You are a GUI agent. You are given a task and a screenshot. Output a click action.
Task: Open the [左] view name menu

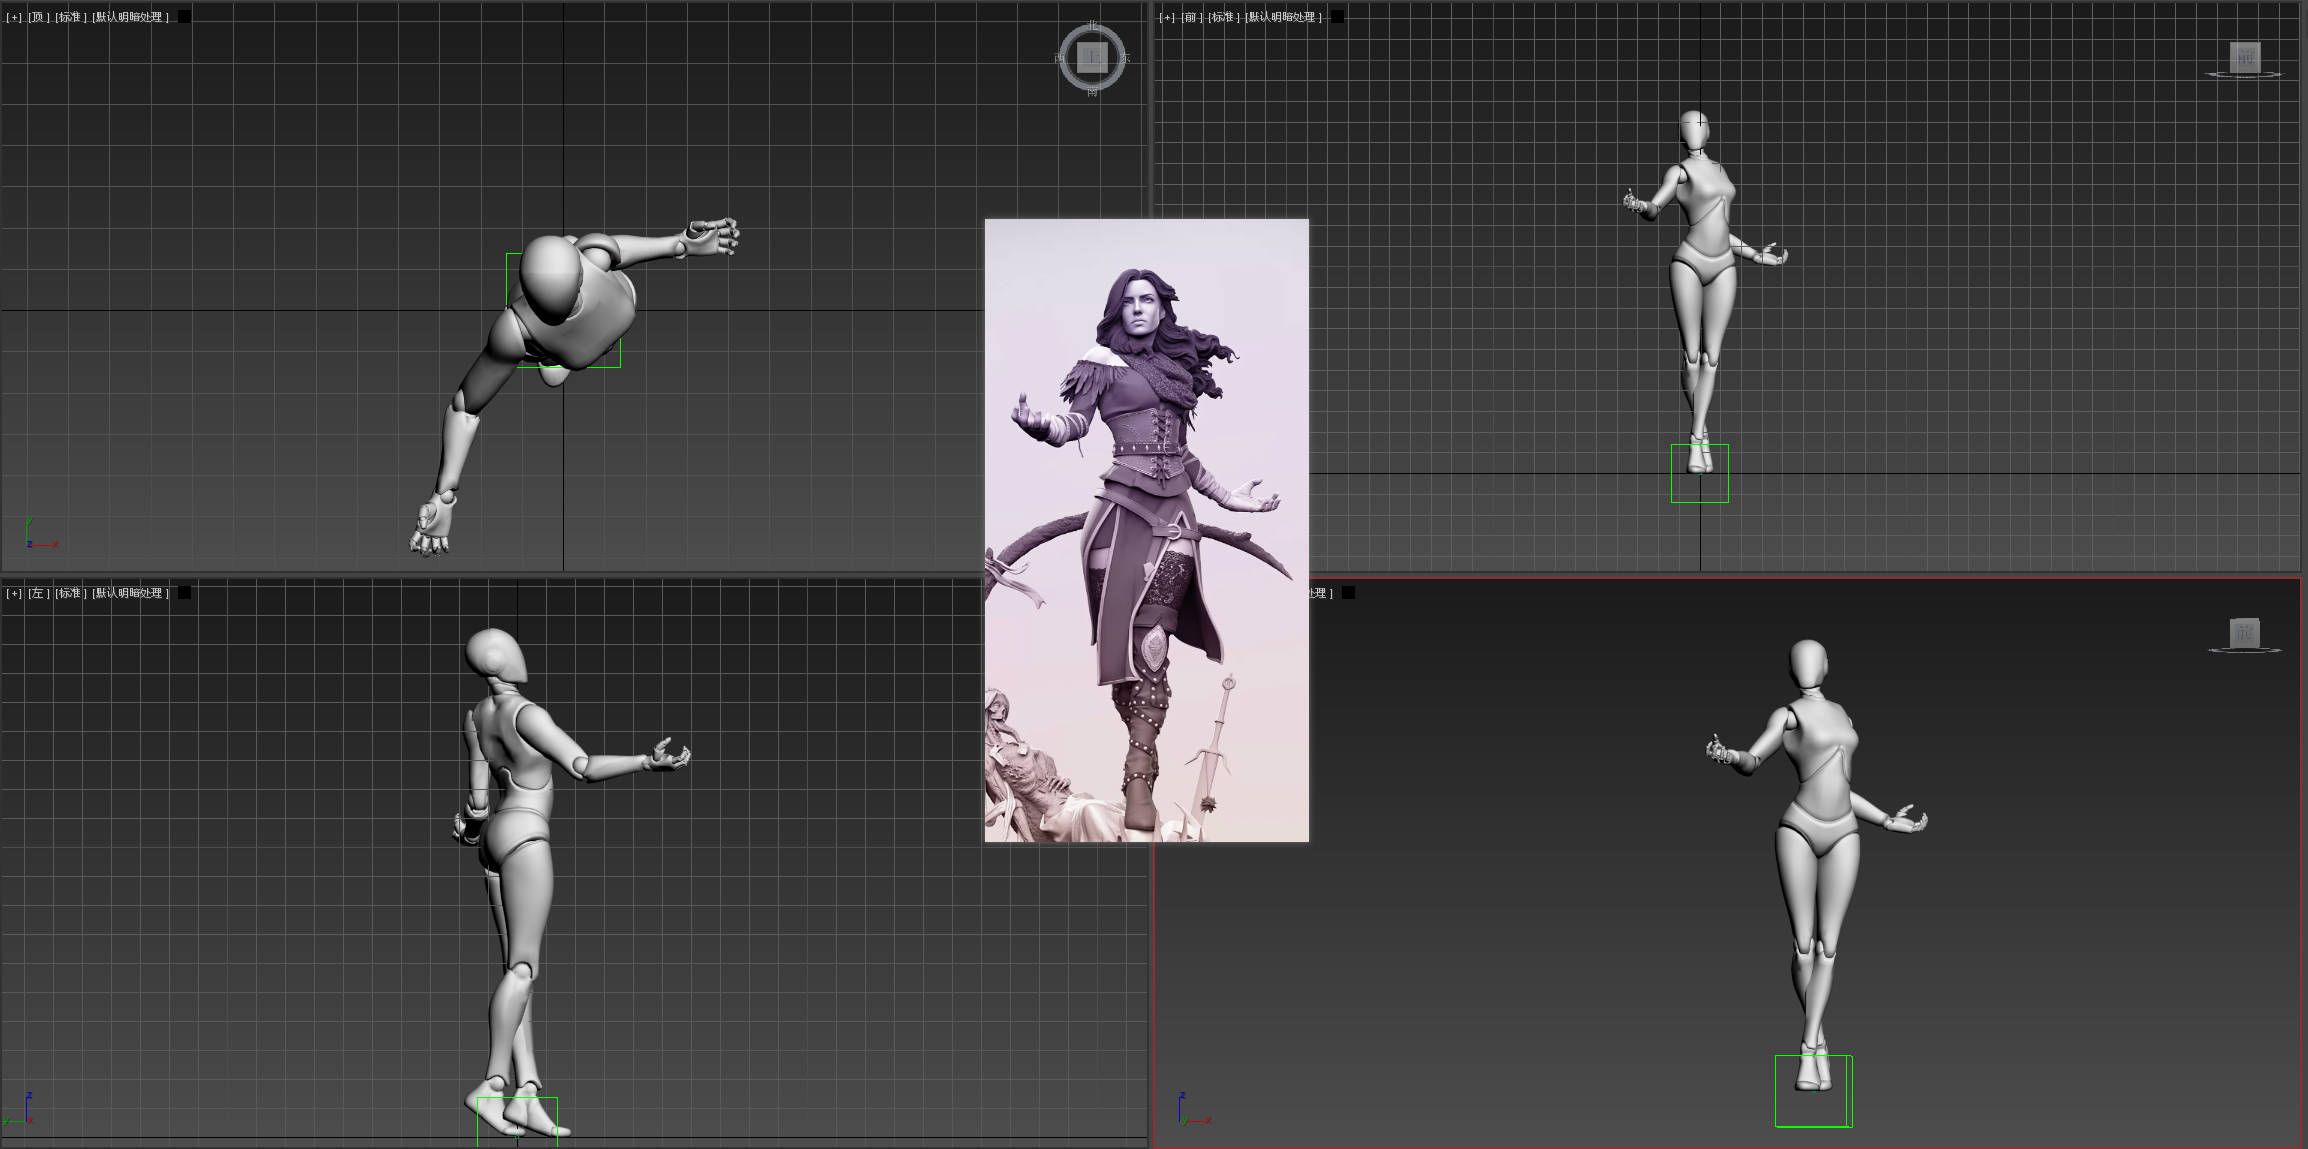(38, 593)
